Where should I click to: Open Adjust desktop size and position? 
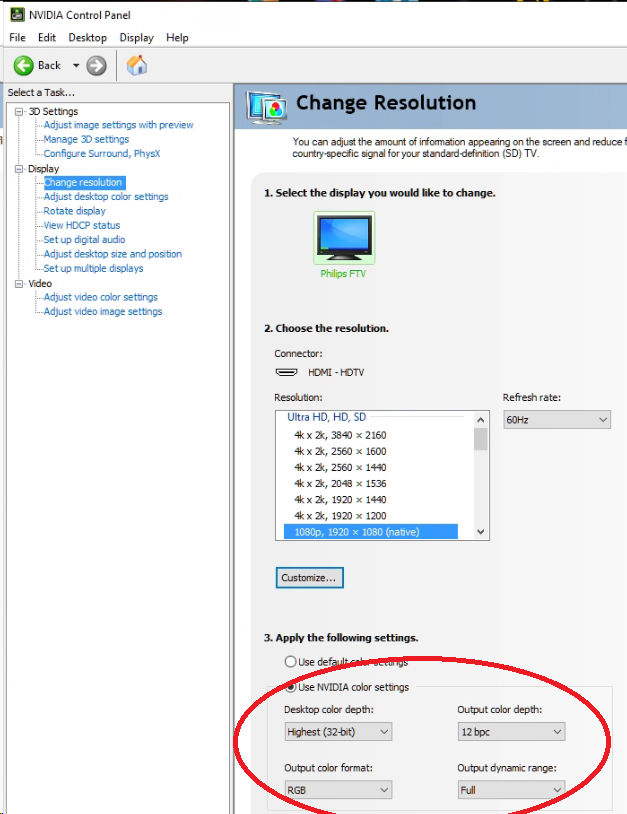click(113, 254)
